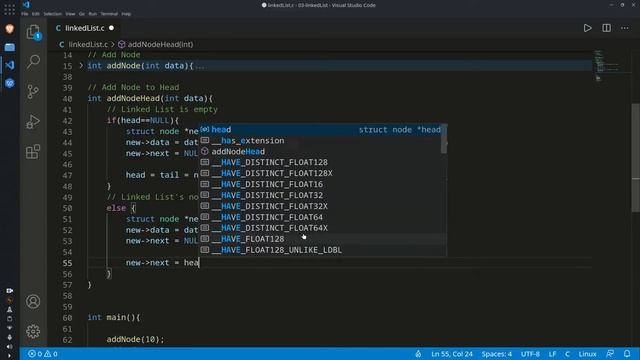Screen dimensions: 640x360
Task: Expand the folded addNode function on line 15
Action: pos(81,65)
